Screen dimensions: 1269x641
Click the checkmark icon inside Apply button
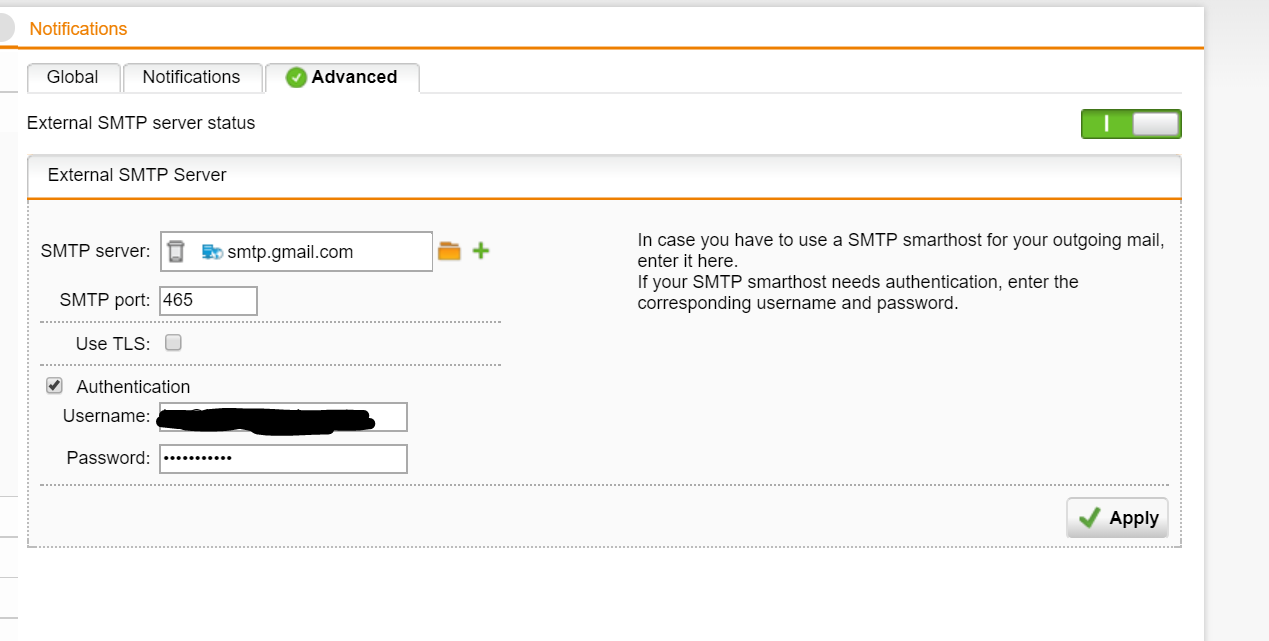pos(1090,517)
